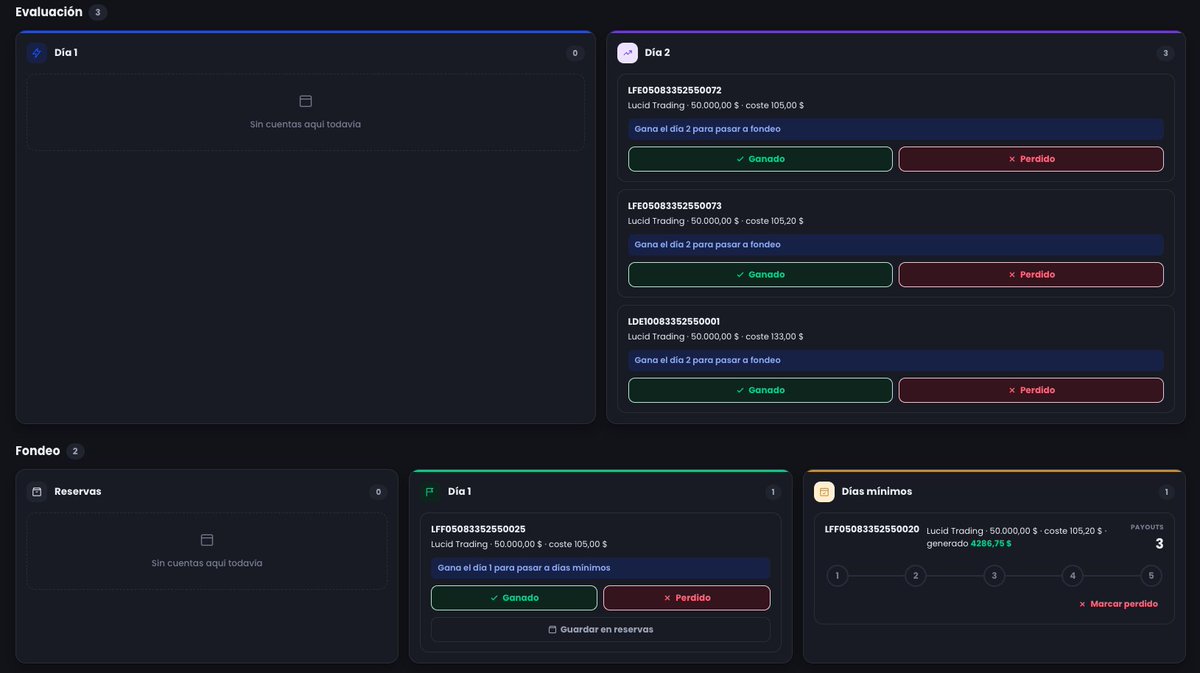Click the Fondeo count badge showing 2
Image resolution: width=1200 pixels, height=673 pixels.
point(75,451)
